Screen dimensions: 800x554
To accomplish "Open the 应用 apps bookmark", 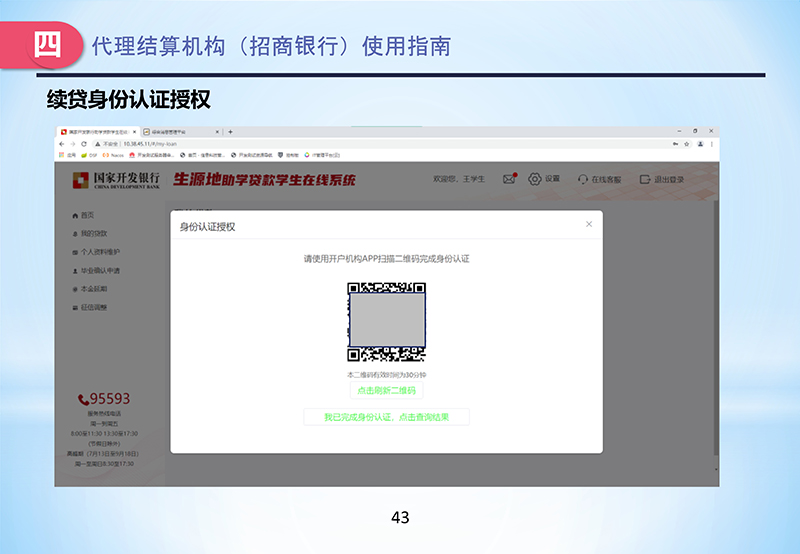I will pos(67,155).
